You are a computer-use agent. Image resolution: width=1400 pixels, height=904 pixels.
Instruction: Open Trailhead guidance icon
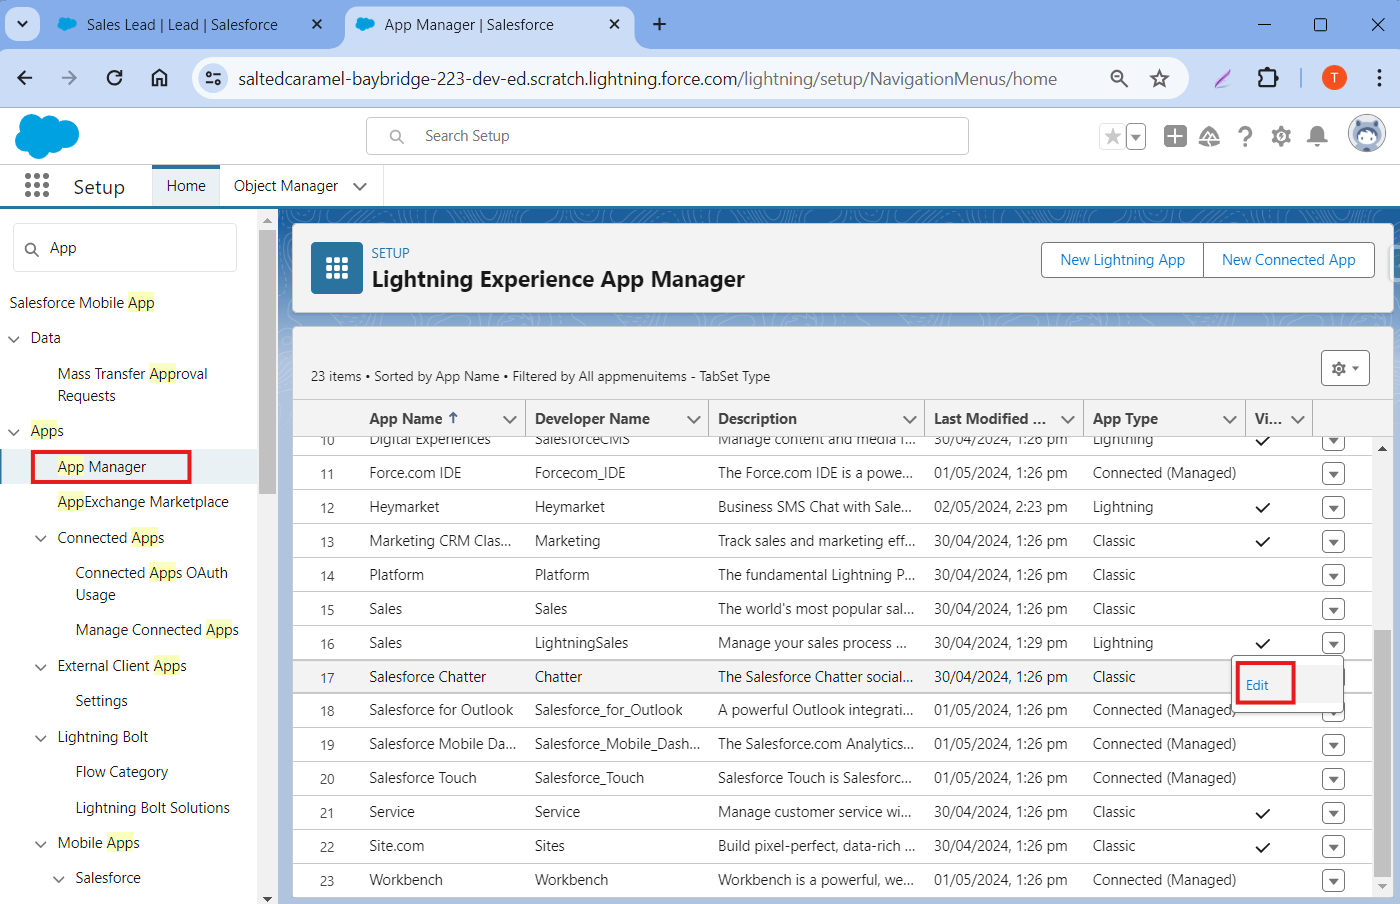click(1209, 137)
